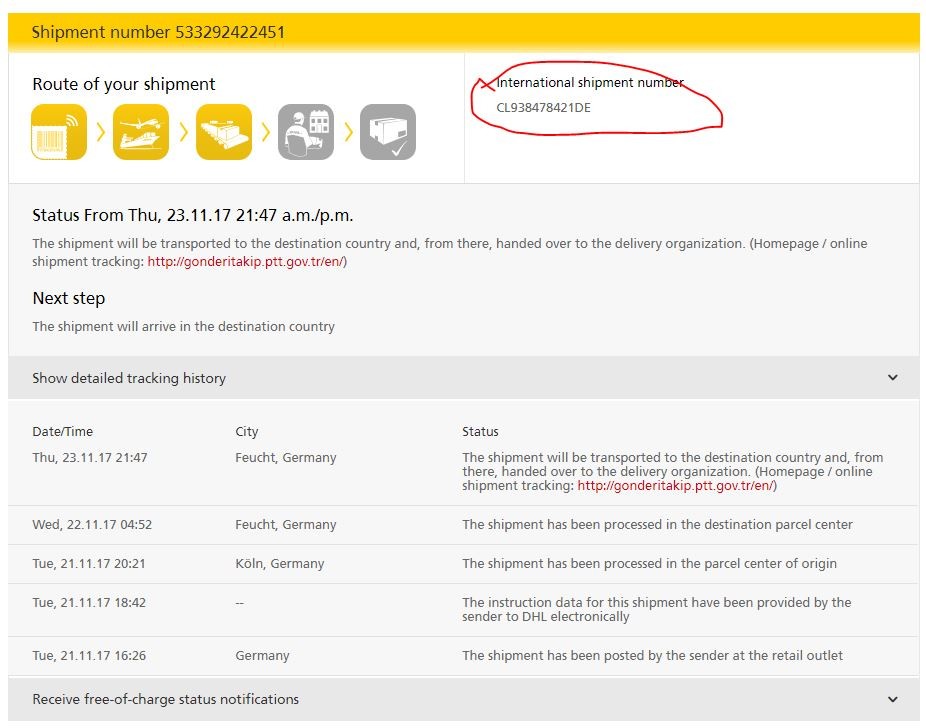The height and width of the screenshot is (728, 926).
Task: Click the Next step heading
Action: (x=69, y=298)
